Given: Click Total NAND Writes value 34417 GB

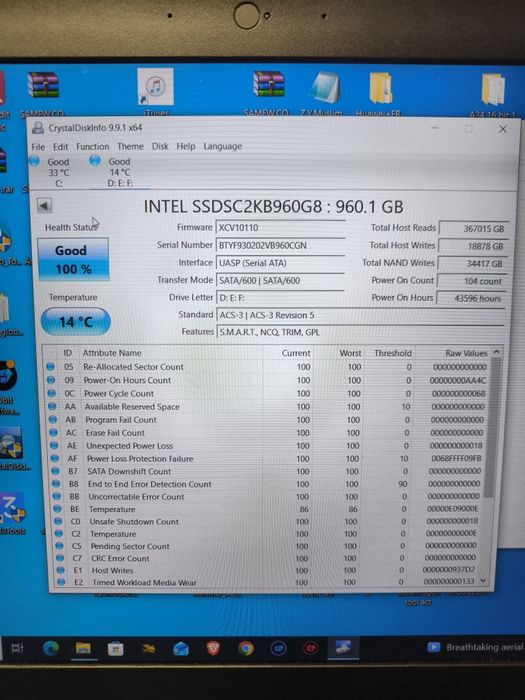Looking at the screenshot, I should [x=472, y=263].
